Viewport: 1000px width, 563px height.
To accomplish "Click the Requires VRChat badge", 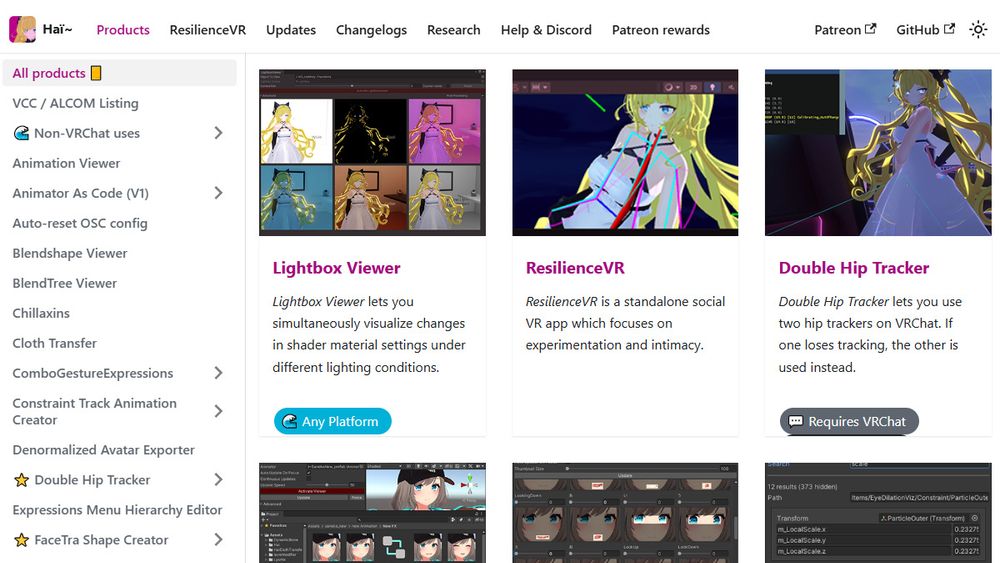I will 849,421.
